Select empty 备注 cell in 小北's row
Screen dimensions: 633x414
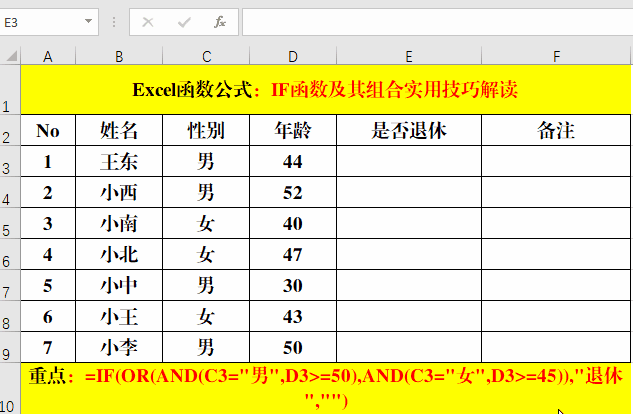coord(556,254)
